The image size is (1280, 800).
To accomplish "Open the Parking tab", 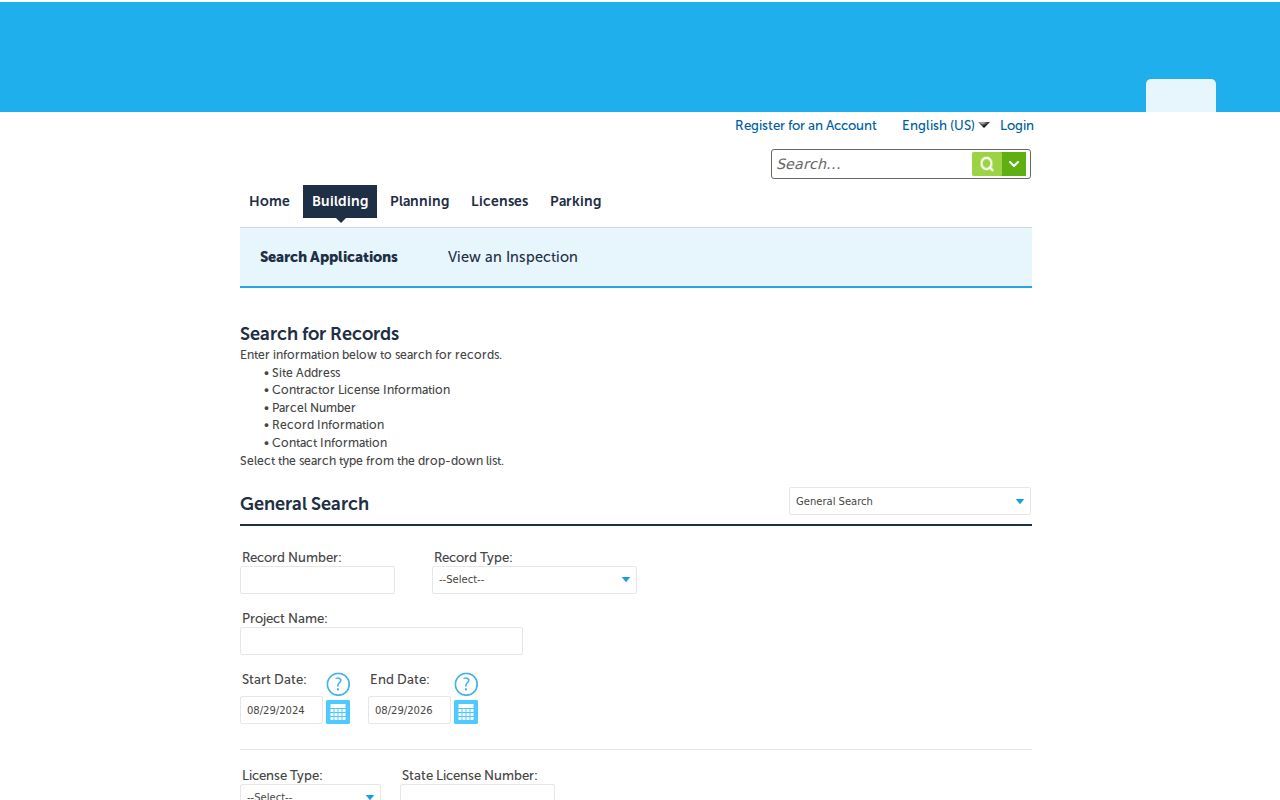I will click(x=575, y=201).
